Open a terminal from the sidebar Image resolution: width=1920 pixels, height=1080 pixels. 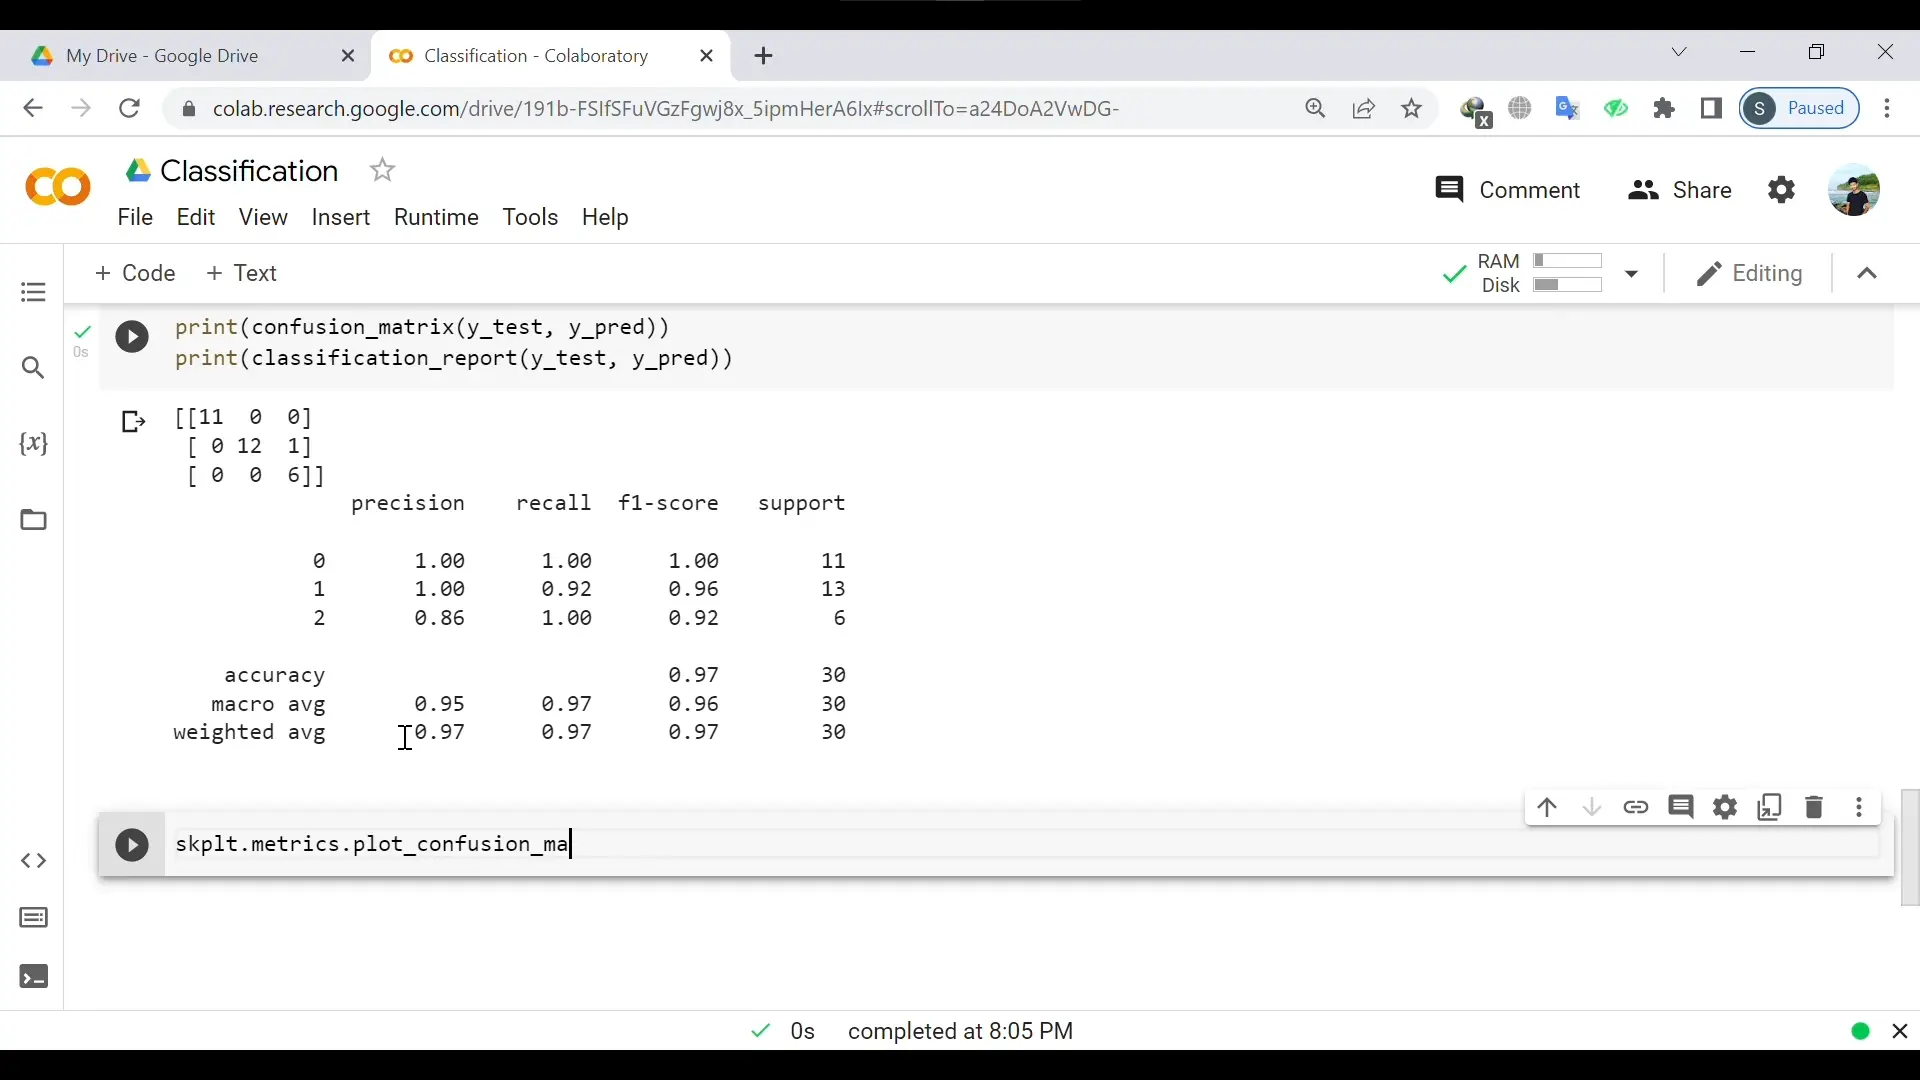33,977
